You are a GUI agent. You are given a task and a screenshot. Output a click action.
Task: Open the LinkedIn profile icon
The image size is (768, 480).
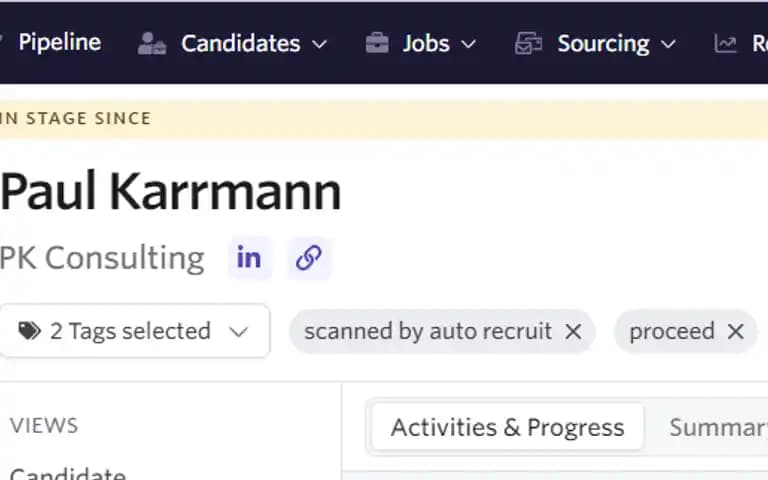(249, 258)
